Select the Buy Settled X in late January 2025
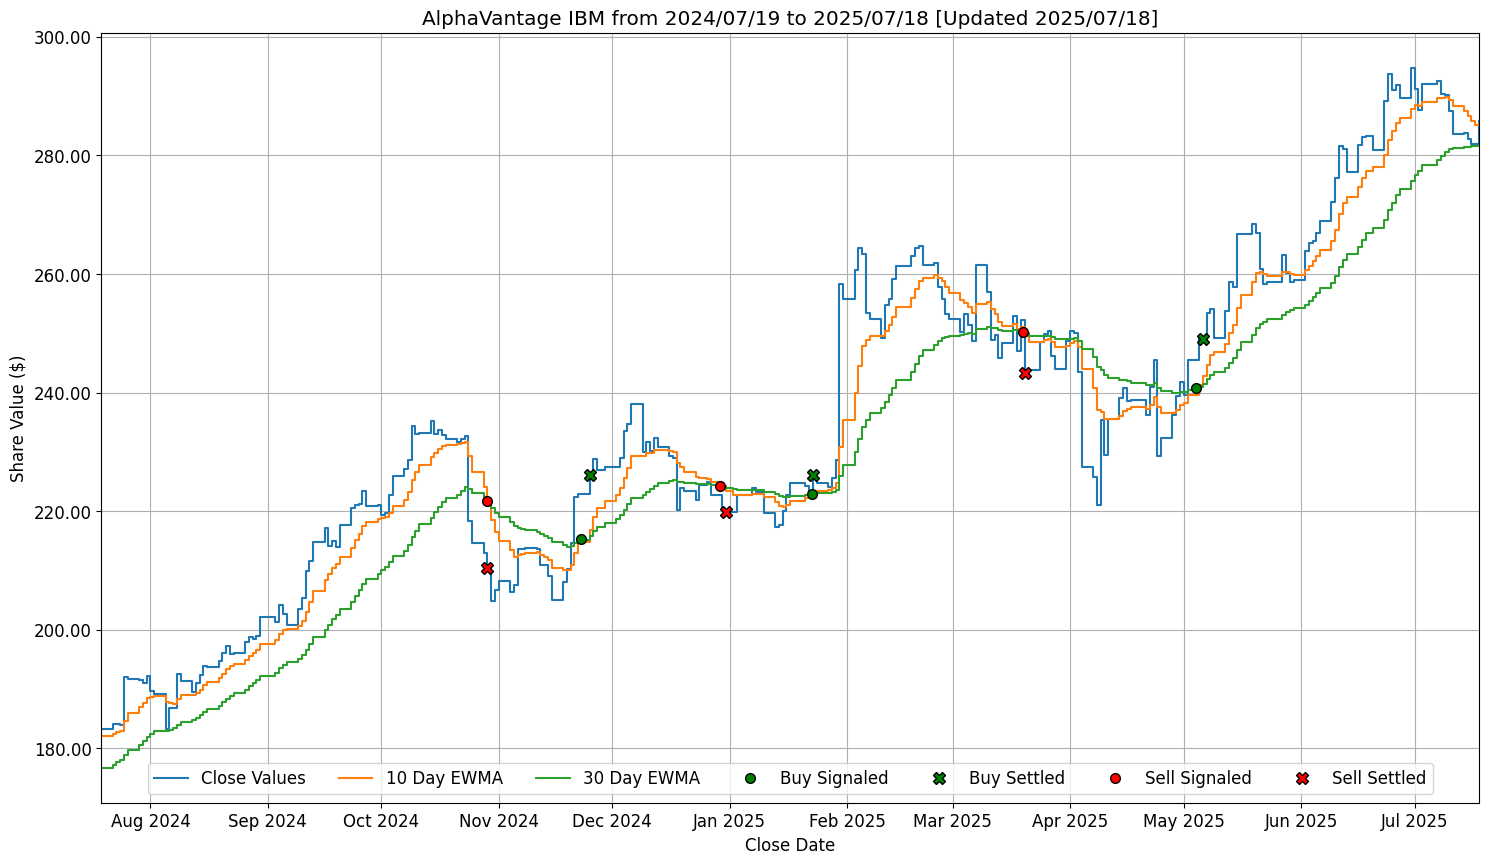Viewport: 1489px width, 864px height. point(813,475)
